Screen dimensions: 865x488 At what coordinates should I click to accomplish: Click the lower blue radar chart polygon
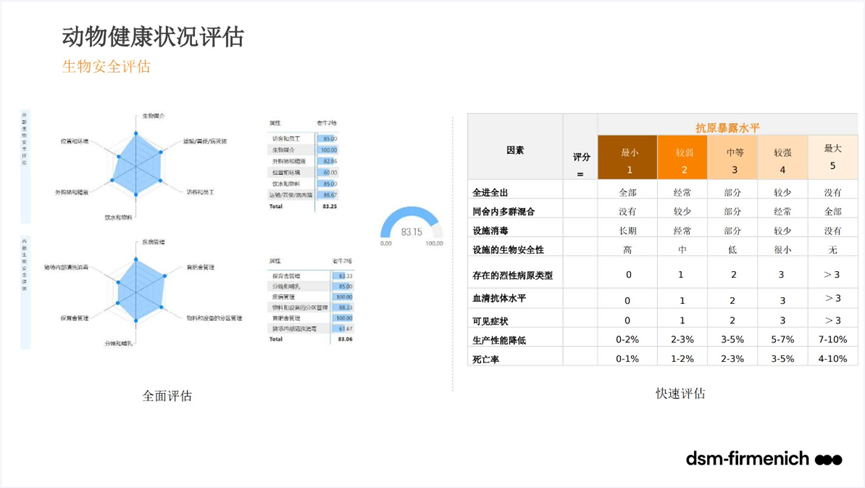pos(139,289)
